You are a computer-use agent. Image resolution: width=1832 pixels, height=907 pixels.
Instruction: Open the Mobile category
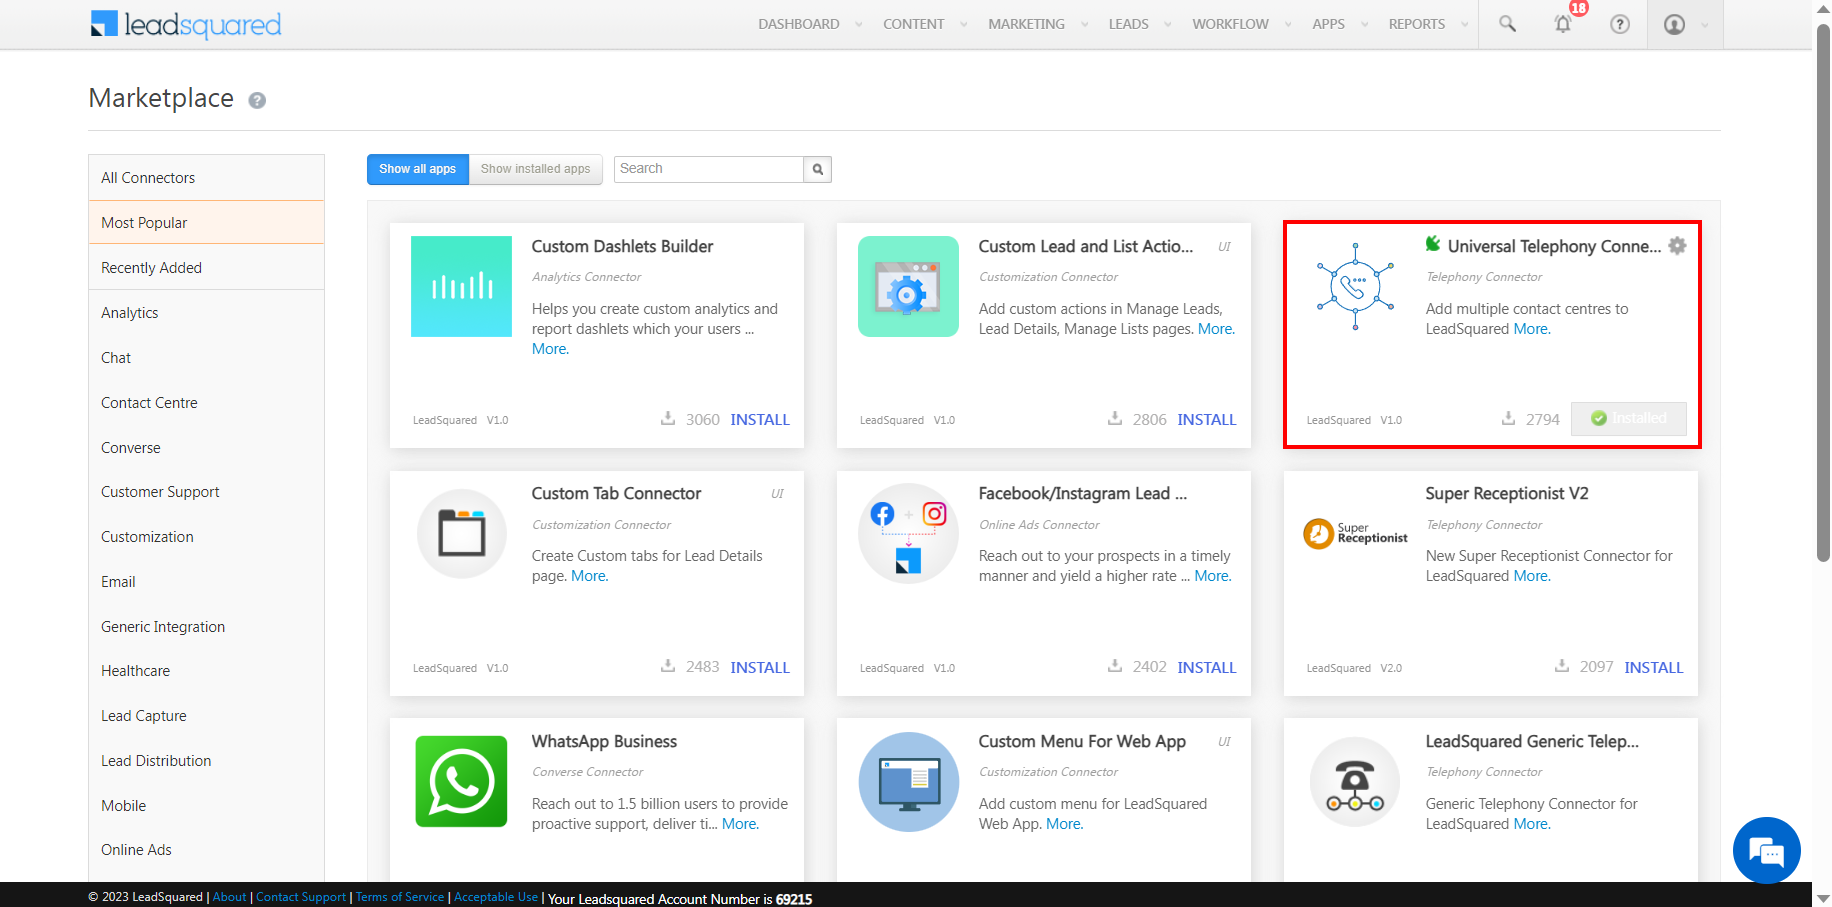coord(206,806)
